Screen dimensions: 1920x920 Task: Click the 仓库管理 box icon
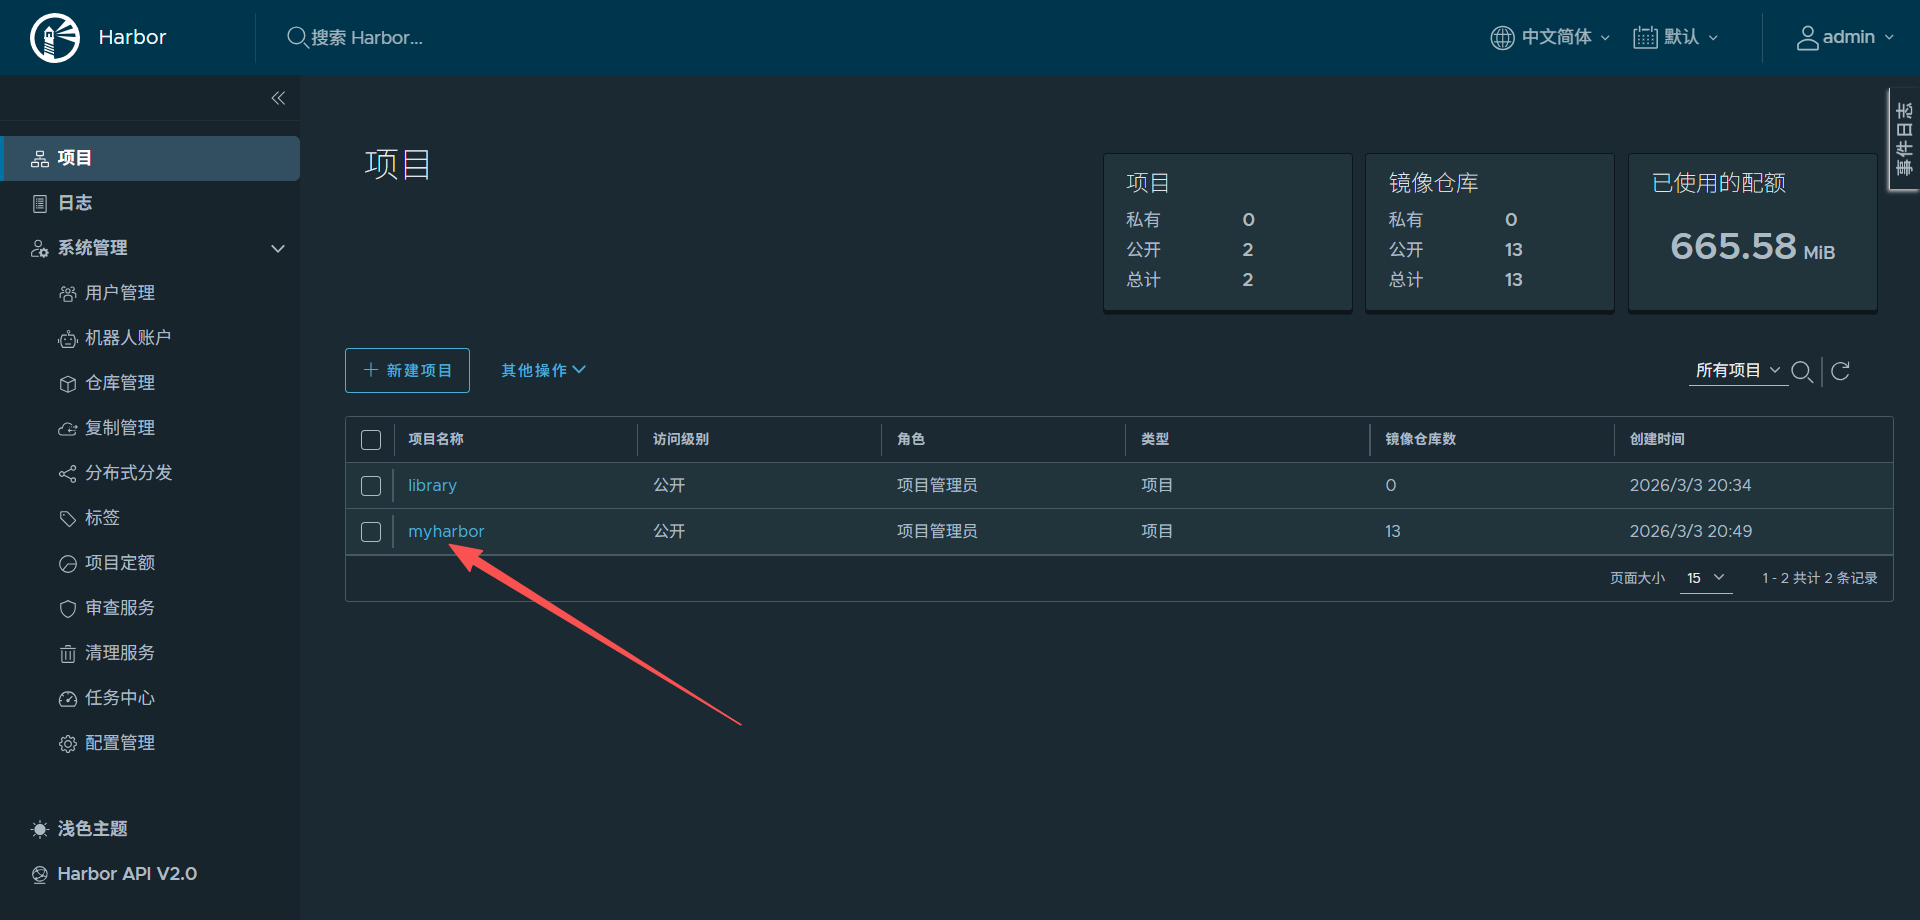pos(67,384)
